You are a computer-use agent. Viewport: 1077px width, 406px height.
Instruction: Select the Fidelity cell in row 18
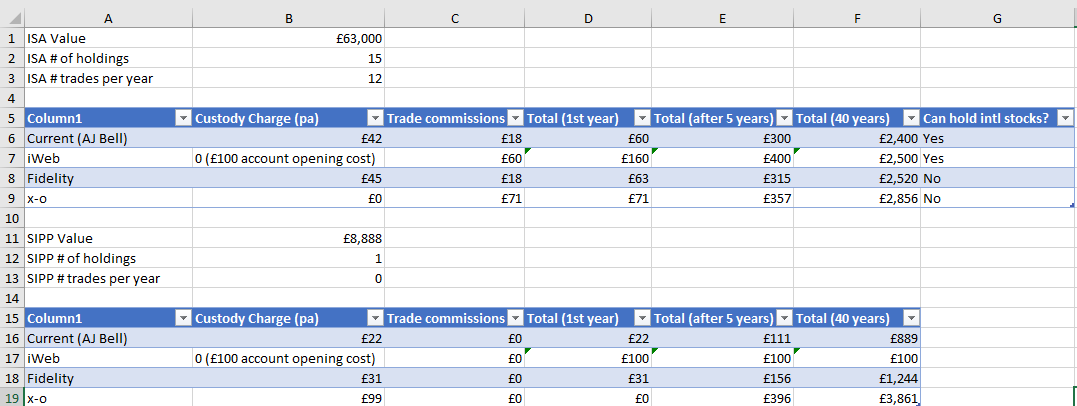coord(109,378)
